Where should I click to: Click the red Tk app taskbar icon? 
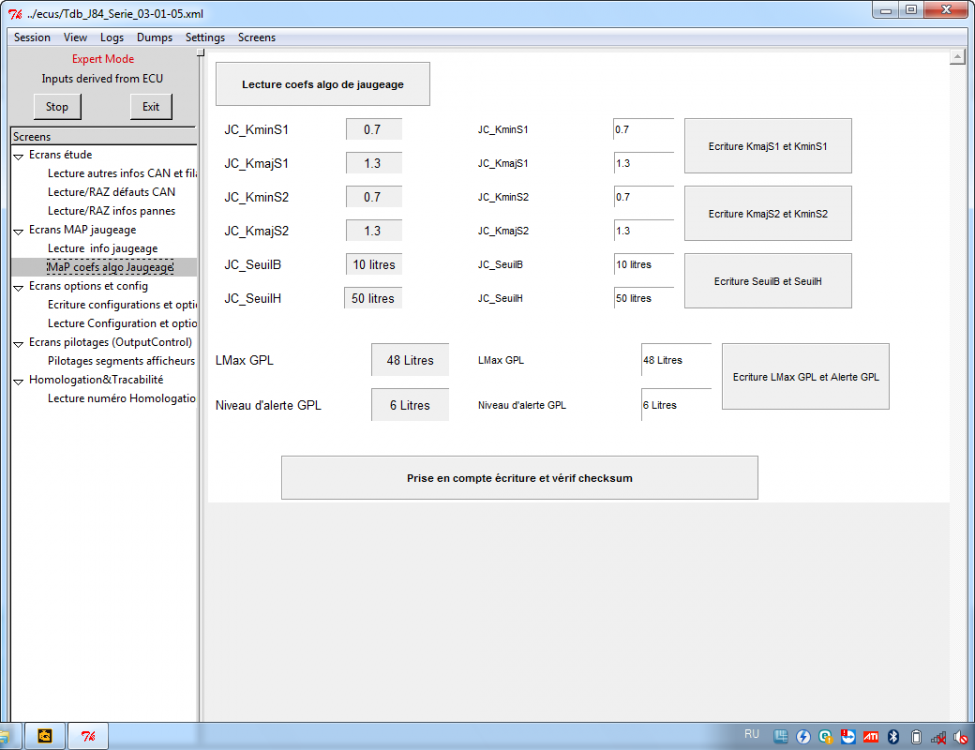click(x=88, y=736)
